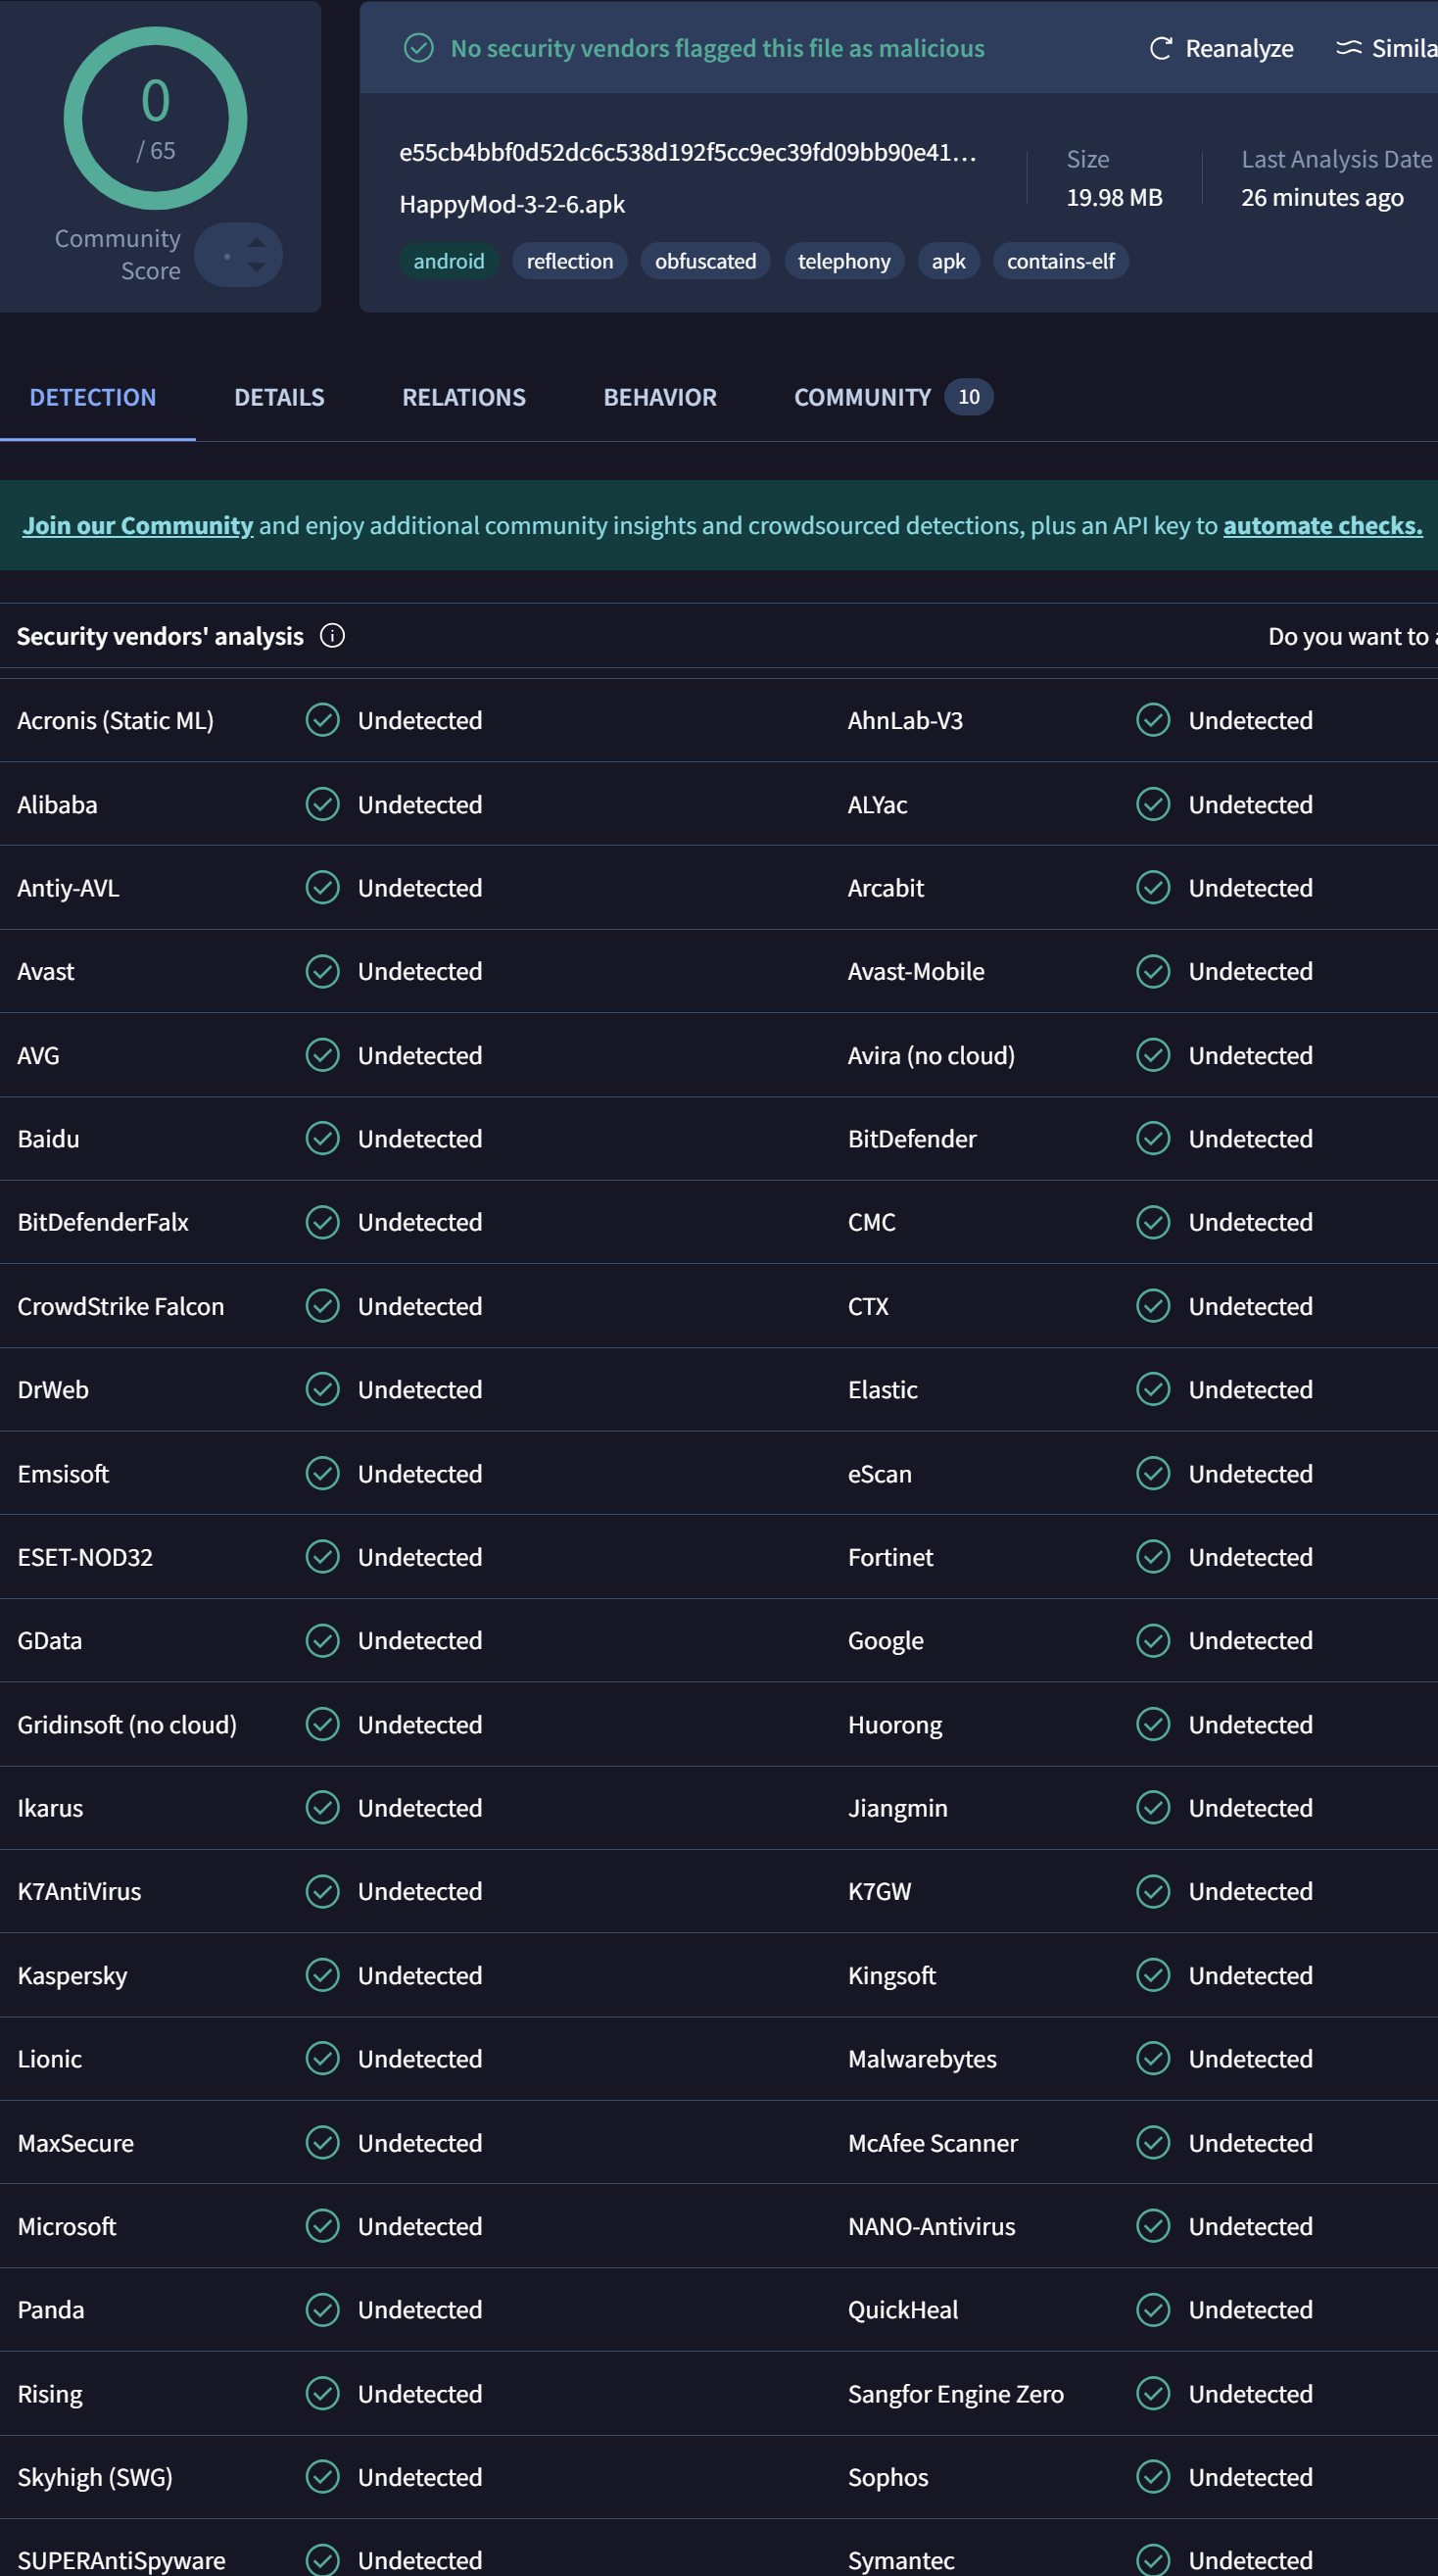The image size is (1438, 2576).
Task: Click the Similar search icon at top right
Action: [x=1349, y=47]
